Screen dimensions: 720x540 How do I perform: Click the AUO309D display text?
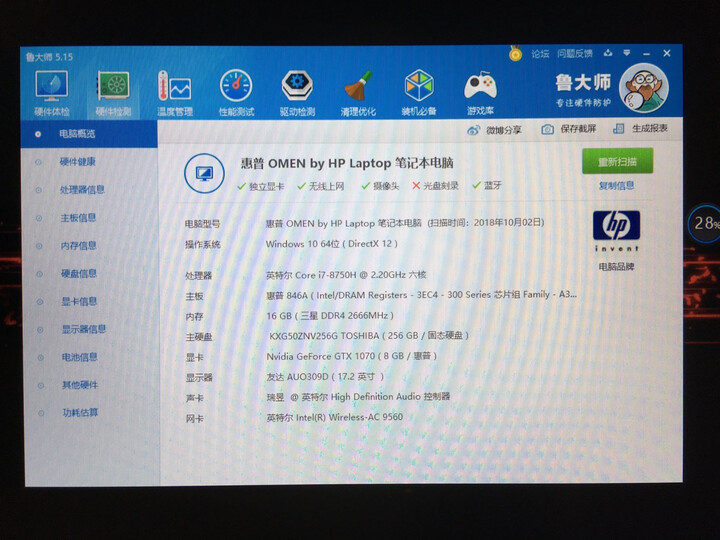(x=325, y=377)
